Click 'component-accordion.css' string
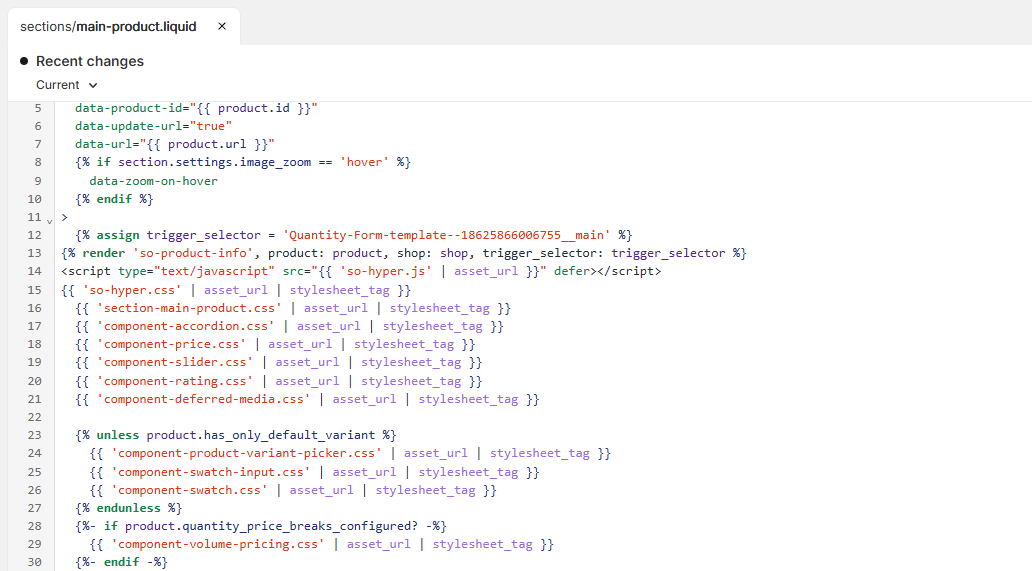Image resolution: width=1032 pixels, height=571 pixels. pyautogui.click(x=186, y=326)
